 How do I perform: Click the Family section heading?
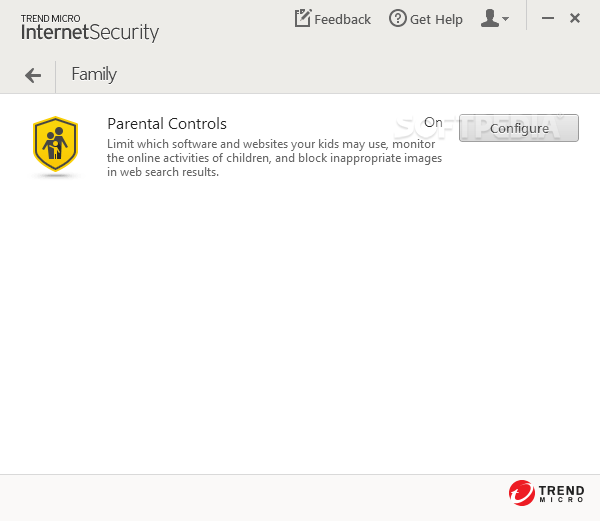tap(94, 74)
